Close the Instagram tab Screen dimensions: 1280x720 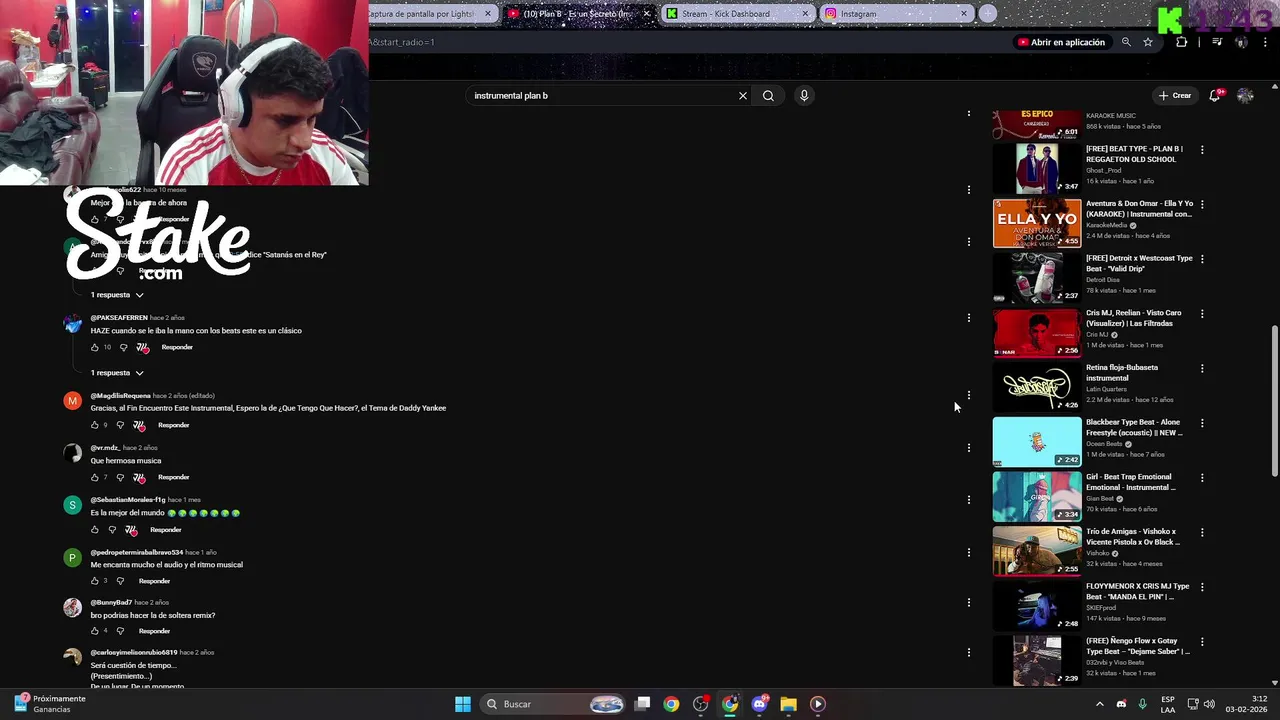964,14
